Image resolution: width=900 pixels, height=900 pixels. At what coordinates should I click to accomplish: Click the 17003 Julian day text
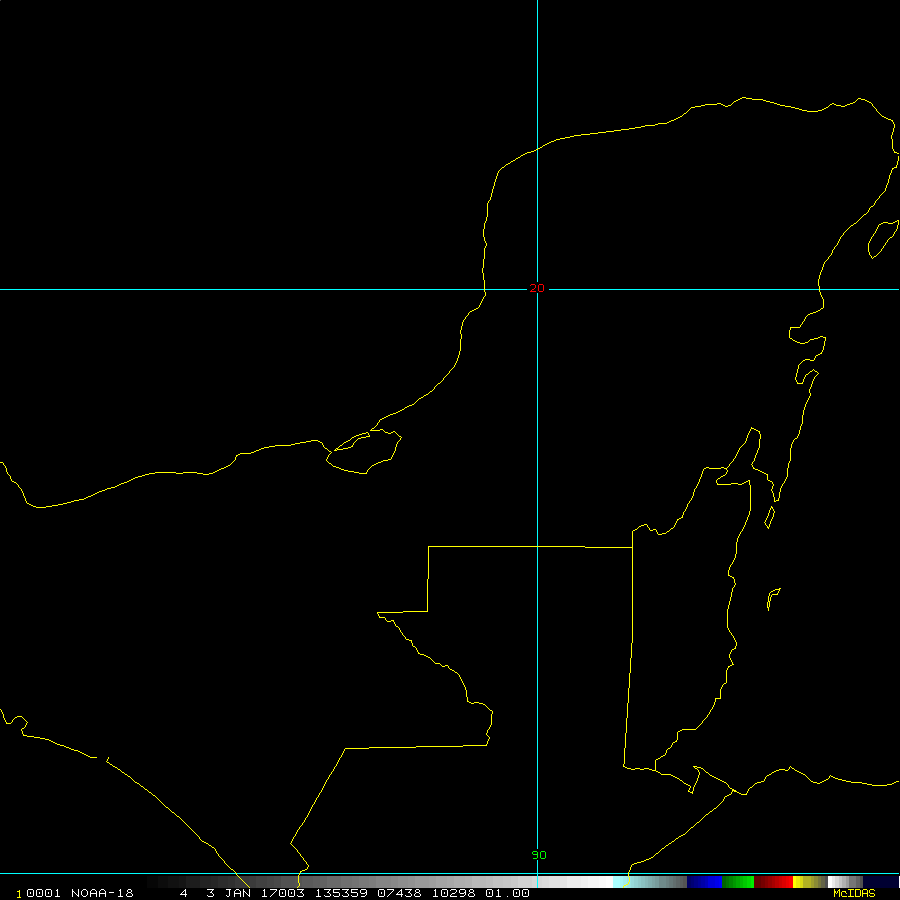coord(284,893)
